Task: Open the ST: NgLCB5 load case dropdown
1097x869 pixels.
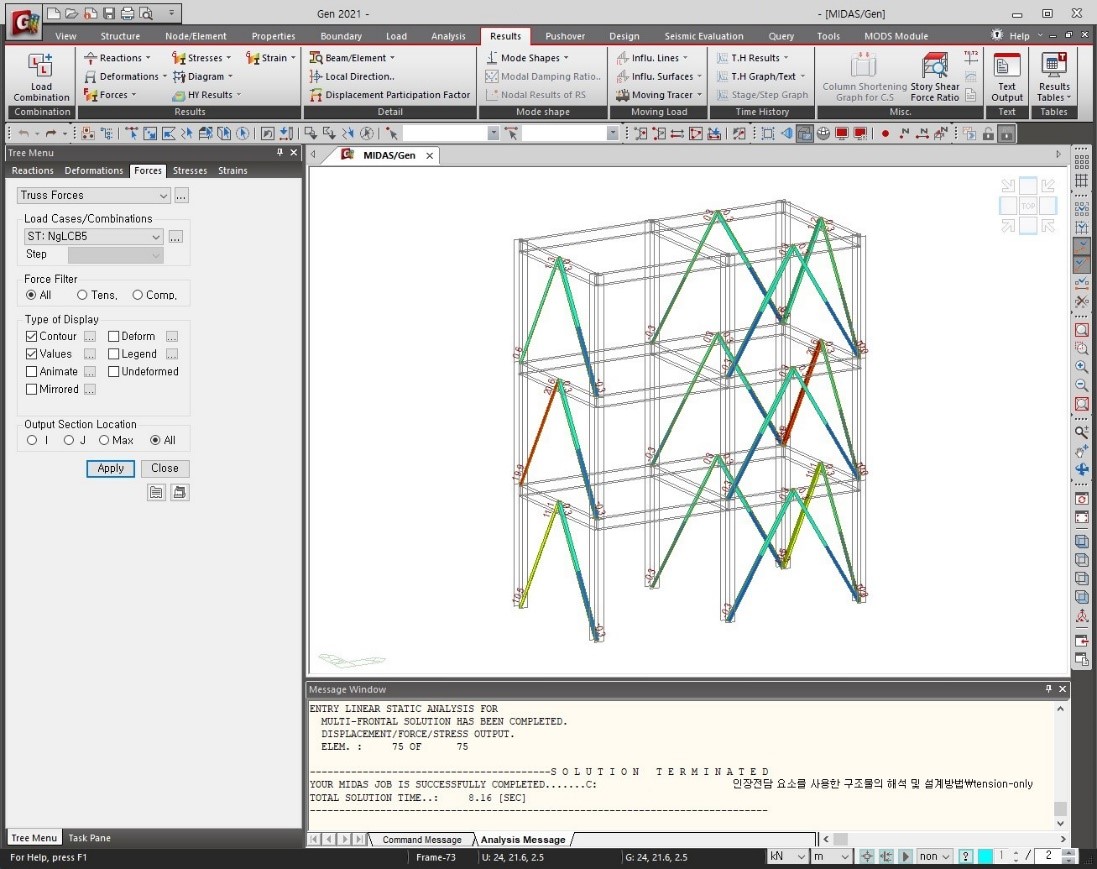Action: tap(155, 237)
